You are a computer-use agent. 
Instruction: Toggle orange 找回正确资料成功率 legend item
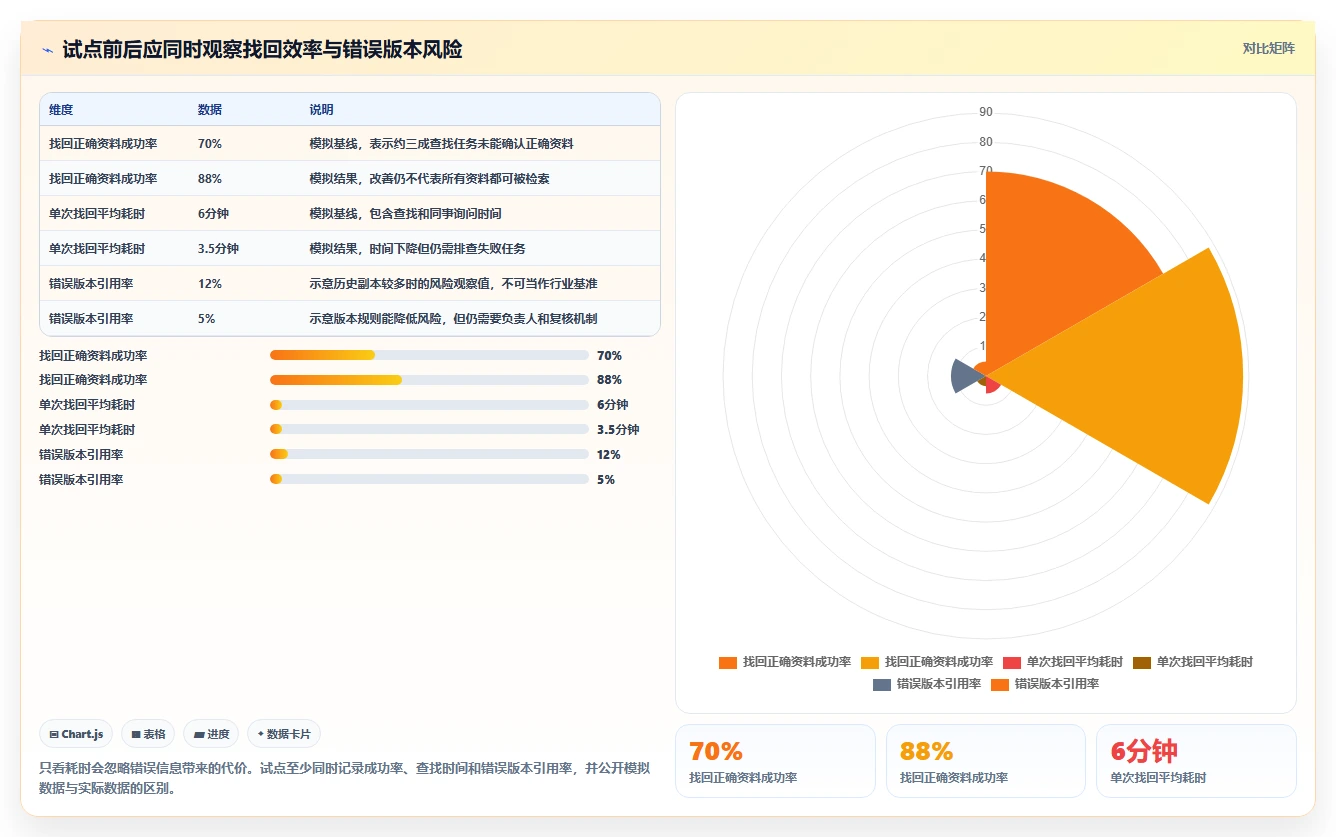(x=785, y=662)
